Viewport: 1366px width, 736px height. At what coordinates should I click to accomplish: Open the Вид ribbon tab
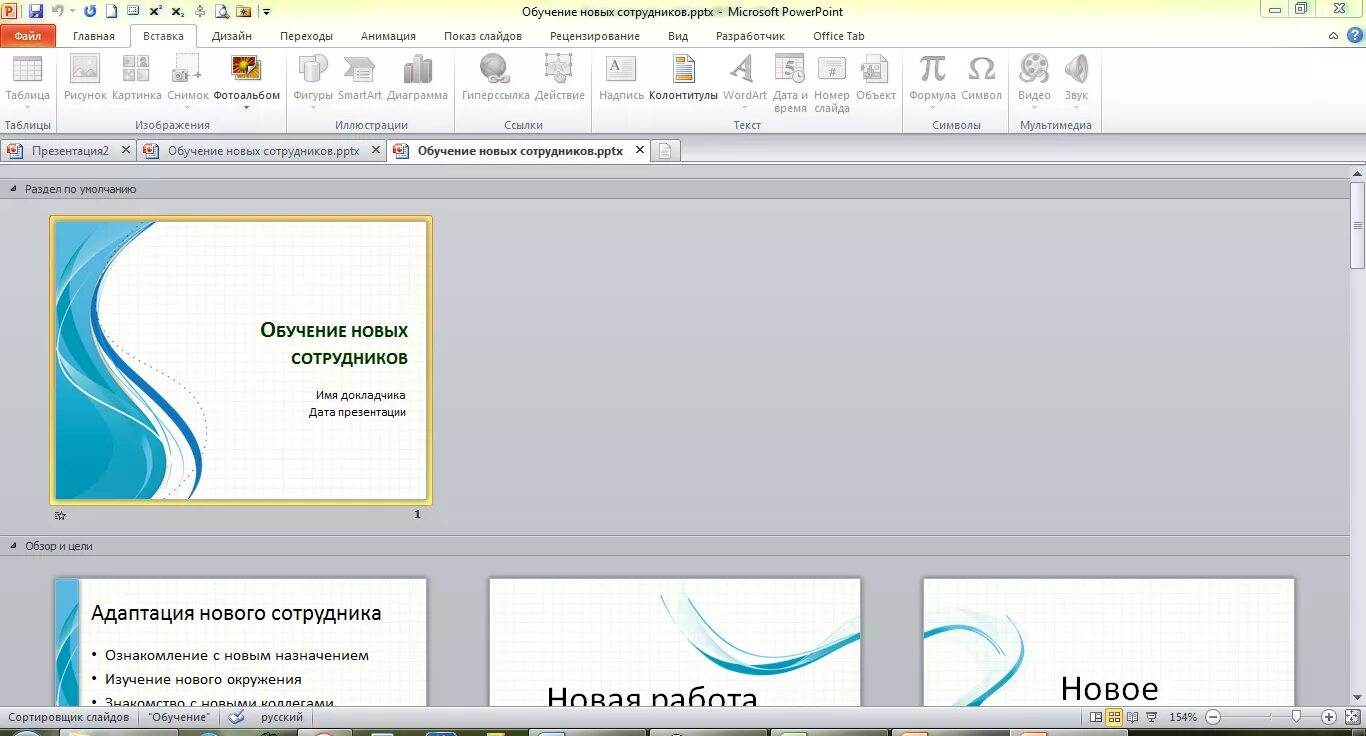tap(678, 36)
